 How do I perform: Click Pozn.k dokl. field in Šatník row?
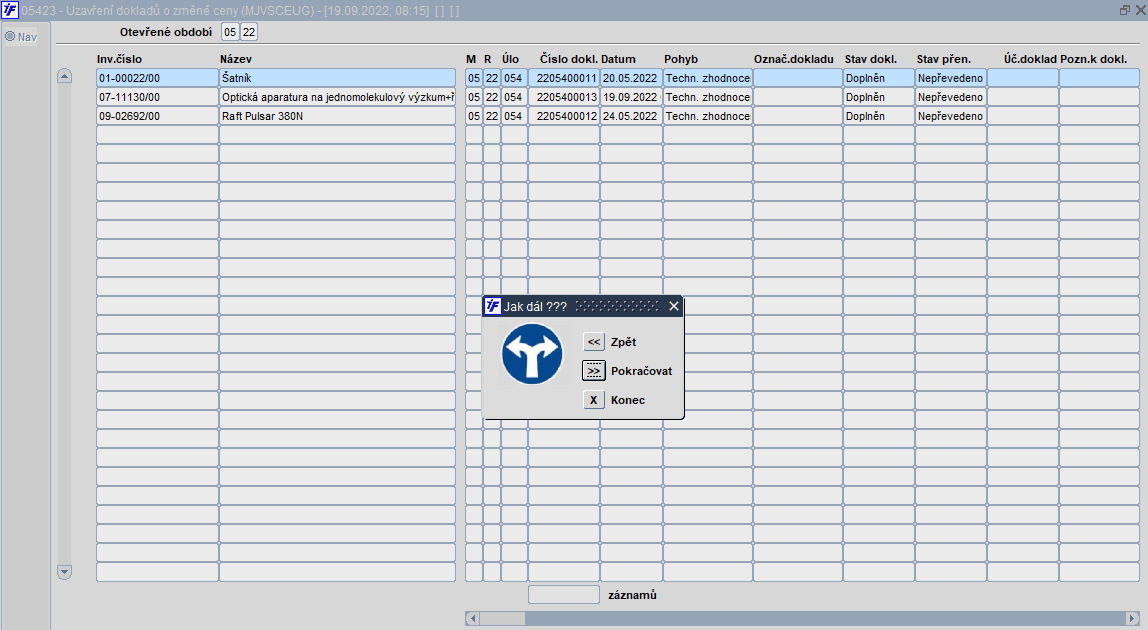(x=1099, y=78)
